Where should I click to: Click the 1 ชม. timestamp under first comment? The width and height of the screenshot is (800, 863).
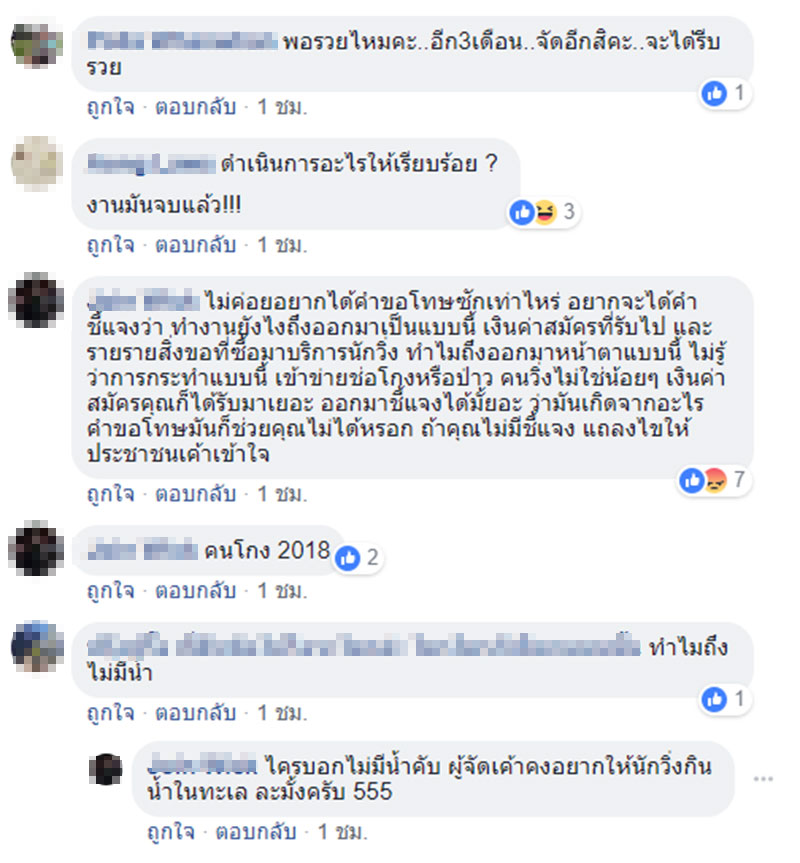tap(282, 107)
